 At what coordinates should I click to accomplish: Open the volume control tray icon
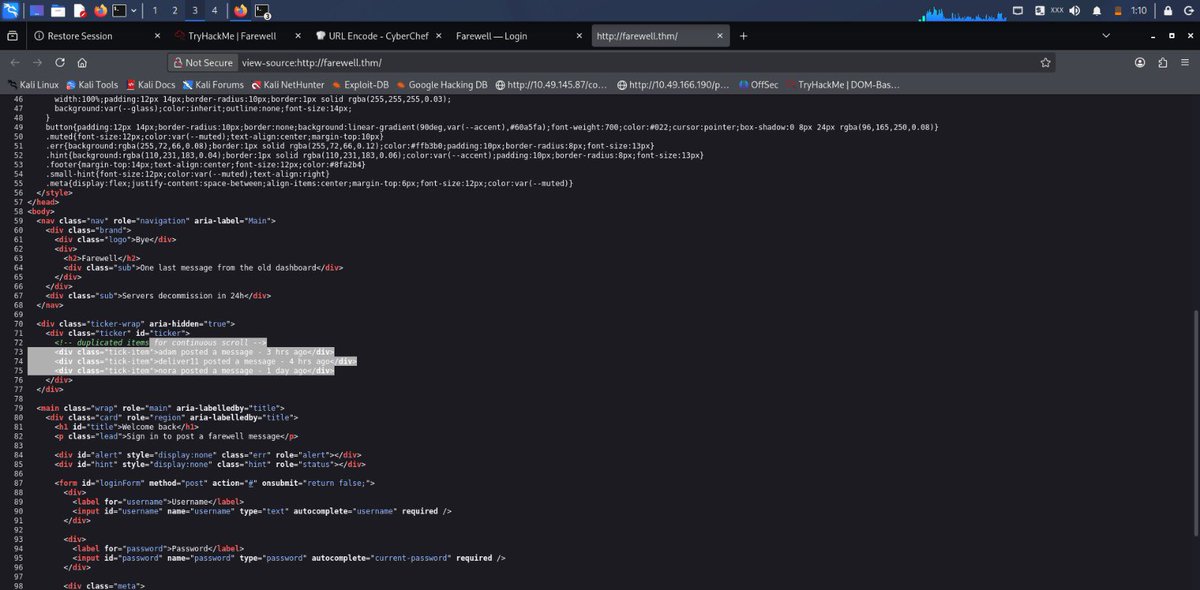pos(1075,11)
